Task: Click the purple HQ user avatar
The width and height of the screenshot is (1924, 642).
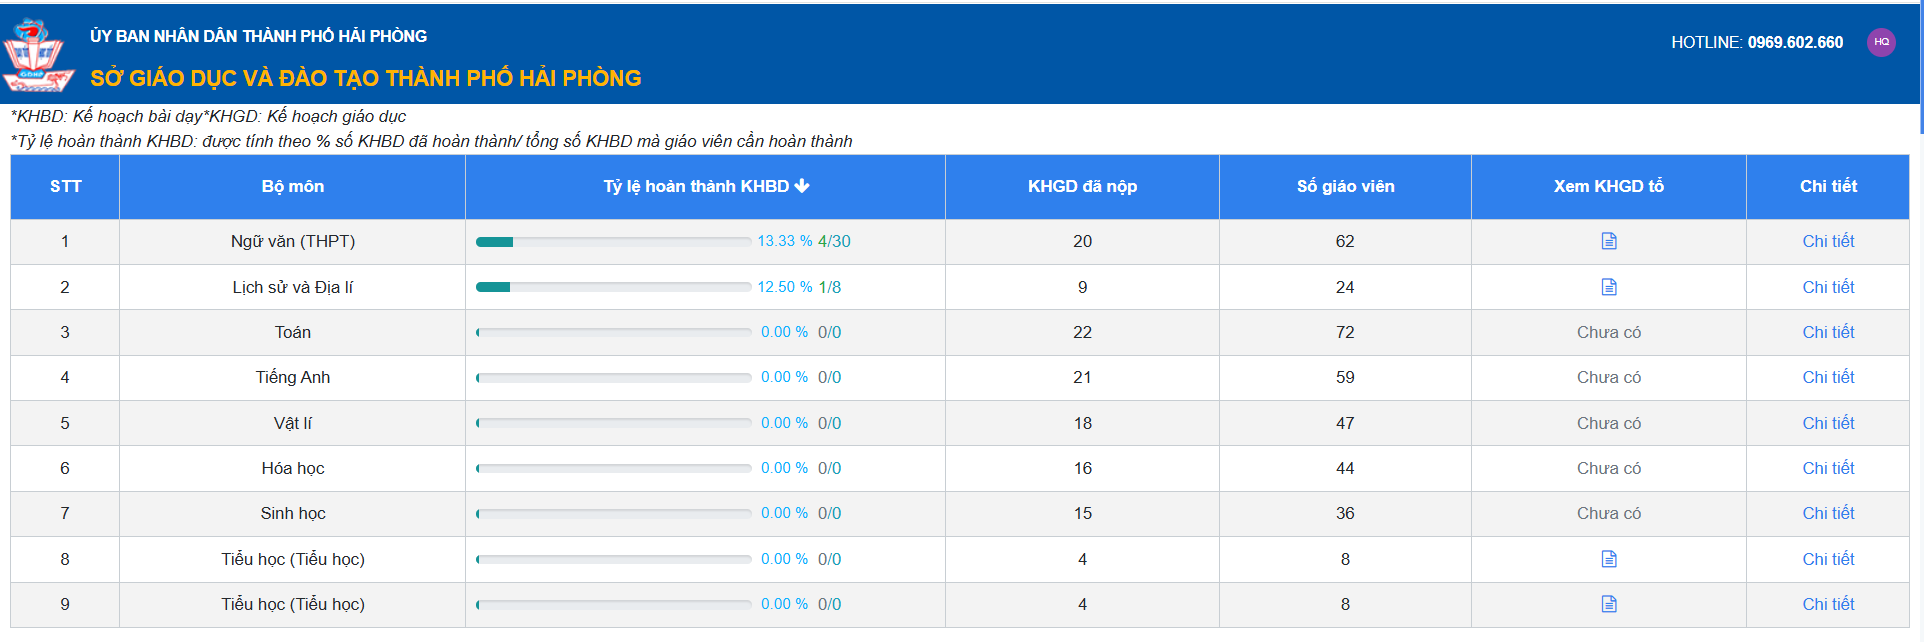Action: [1881, 42]
